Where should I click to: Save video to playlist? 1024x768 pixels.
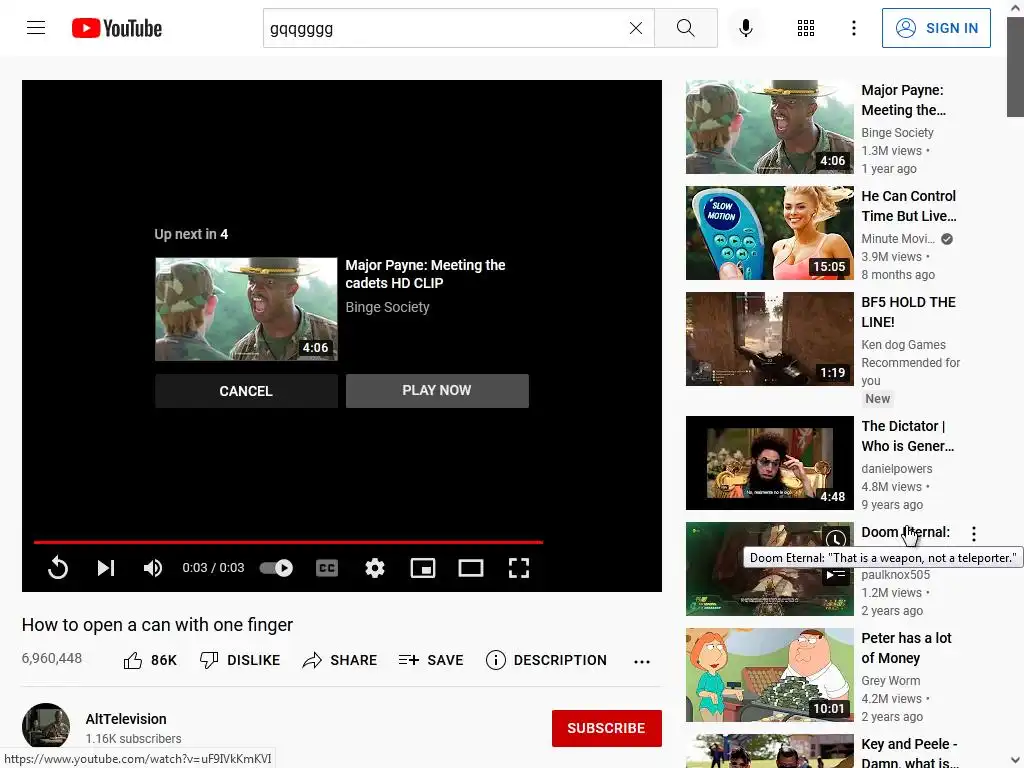[x=431, y=660]
